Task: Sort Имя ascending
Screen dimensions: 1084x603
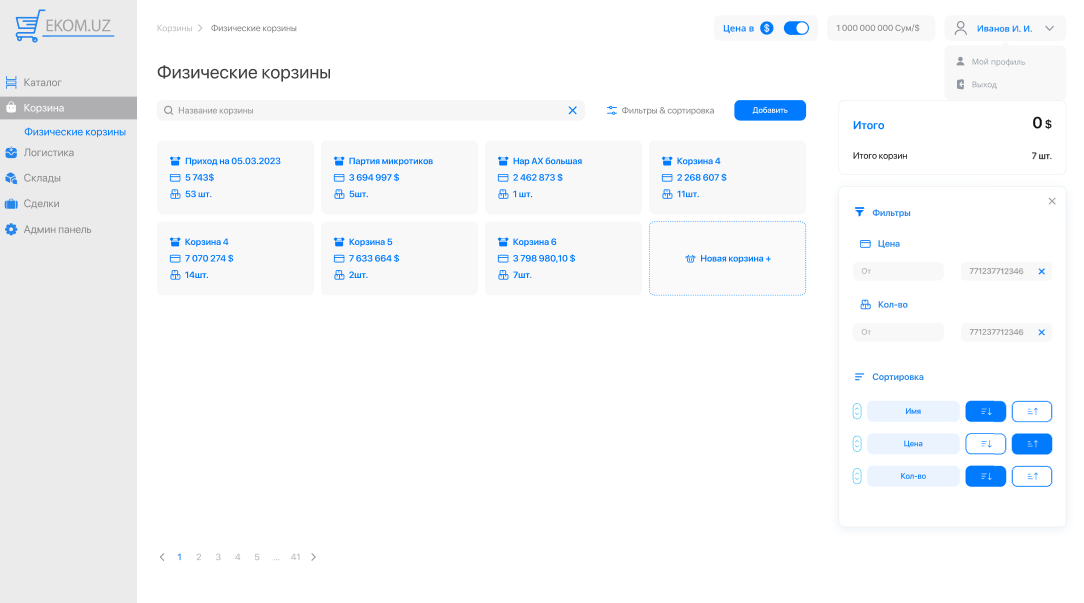Action: [x=1032, y=411]
